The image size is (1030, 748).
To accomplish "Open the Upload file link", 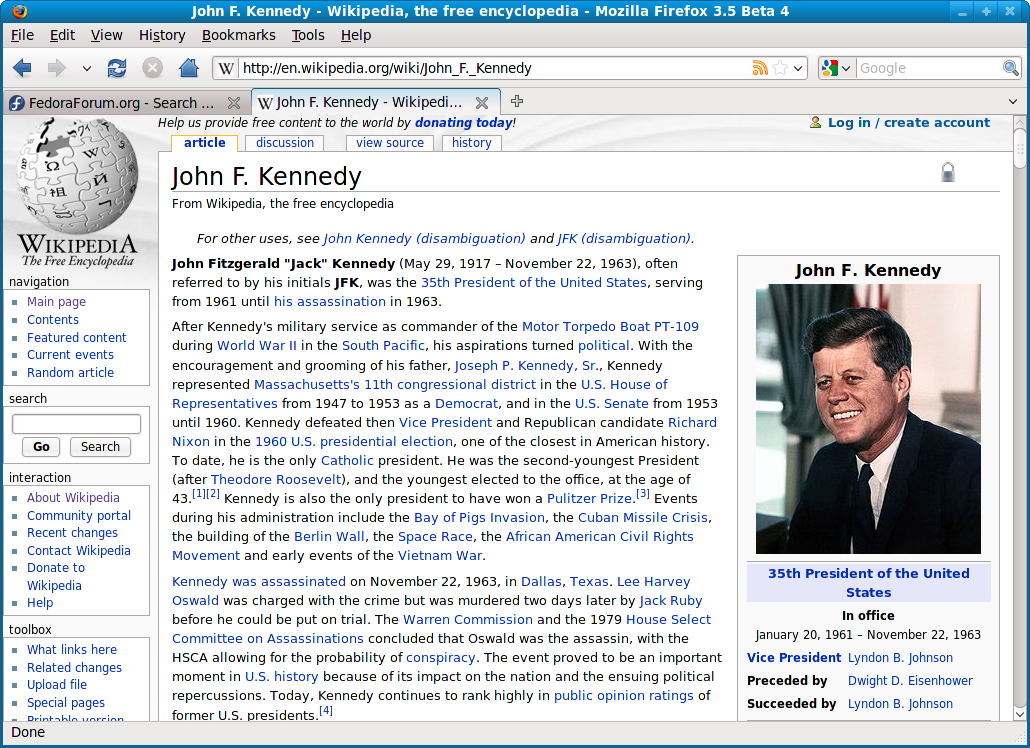I will click(x=56, y=684).
